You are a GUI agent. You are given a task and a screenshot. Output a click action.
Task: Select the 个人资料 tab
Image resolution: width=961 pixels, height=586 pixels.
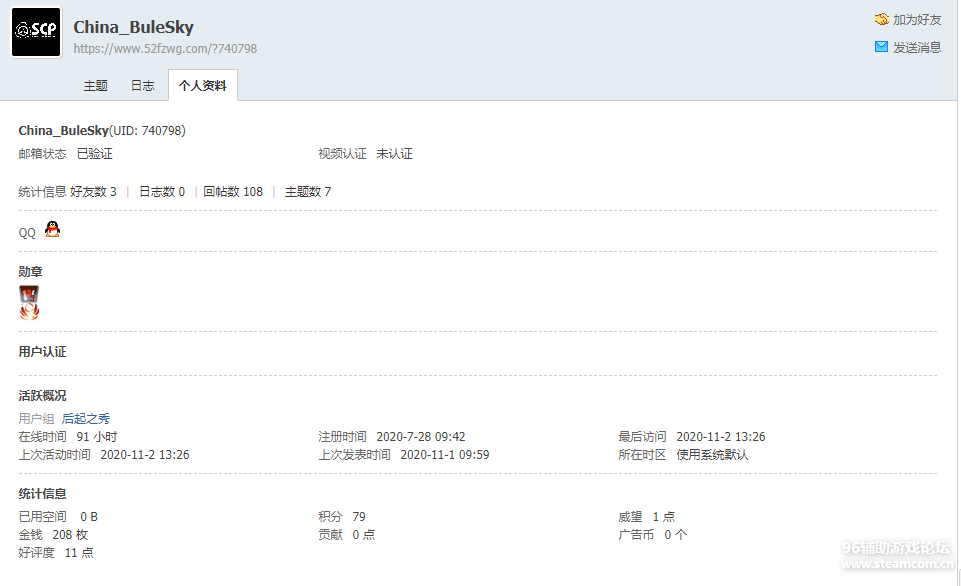coord(202,86)
